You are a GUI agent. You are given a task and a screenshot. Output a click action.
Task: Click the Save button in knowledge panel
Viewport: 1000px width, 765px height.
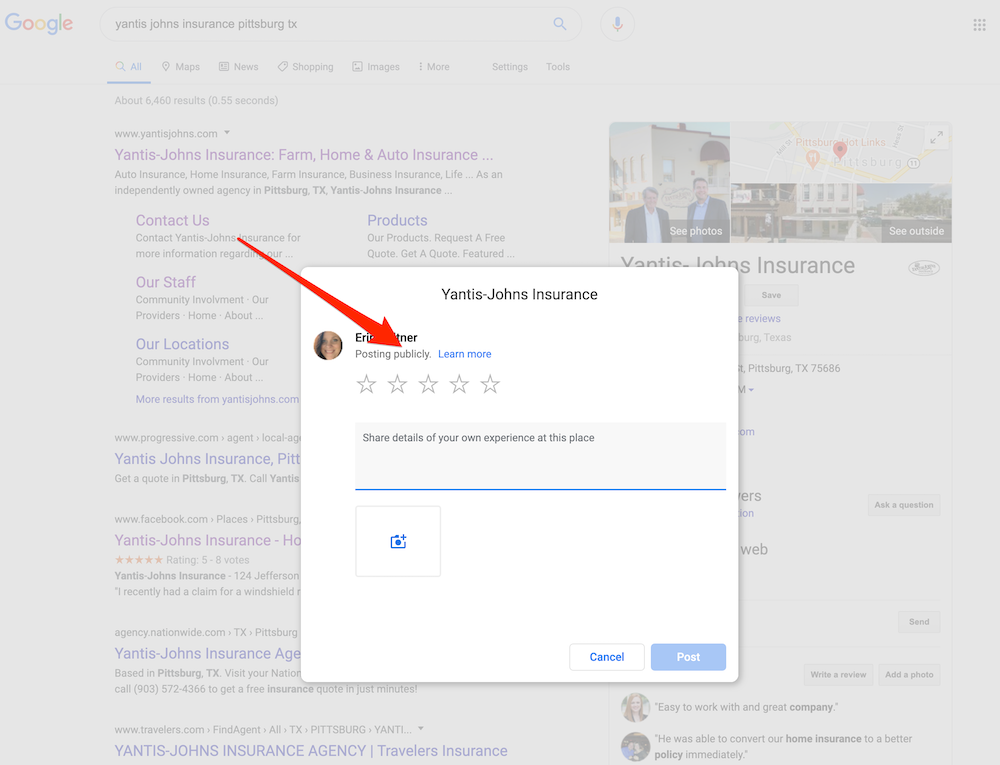click(x=770, y=295)
